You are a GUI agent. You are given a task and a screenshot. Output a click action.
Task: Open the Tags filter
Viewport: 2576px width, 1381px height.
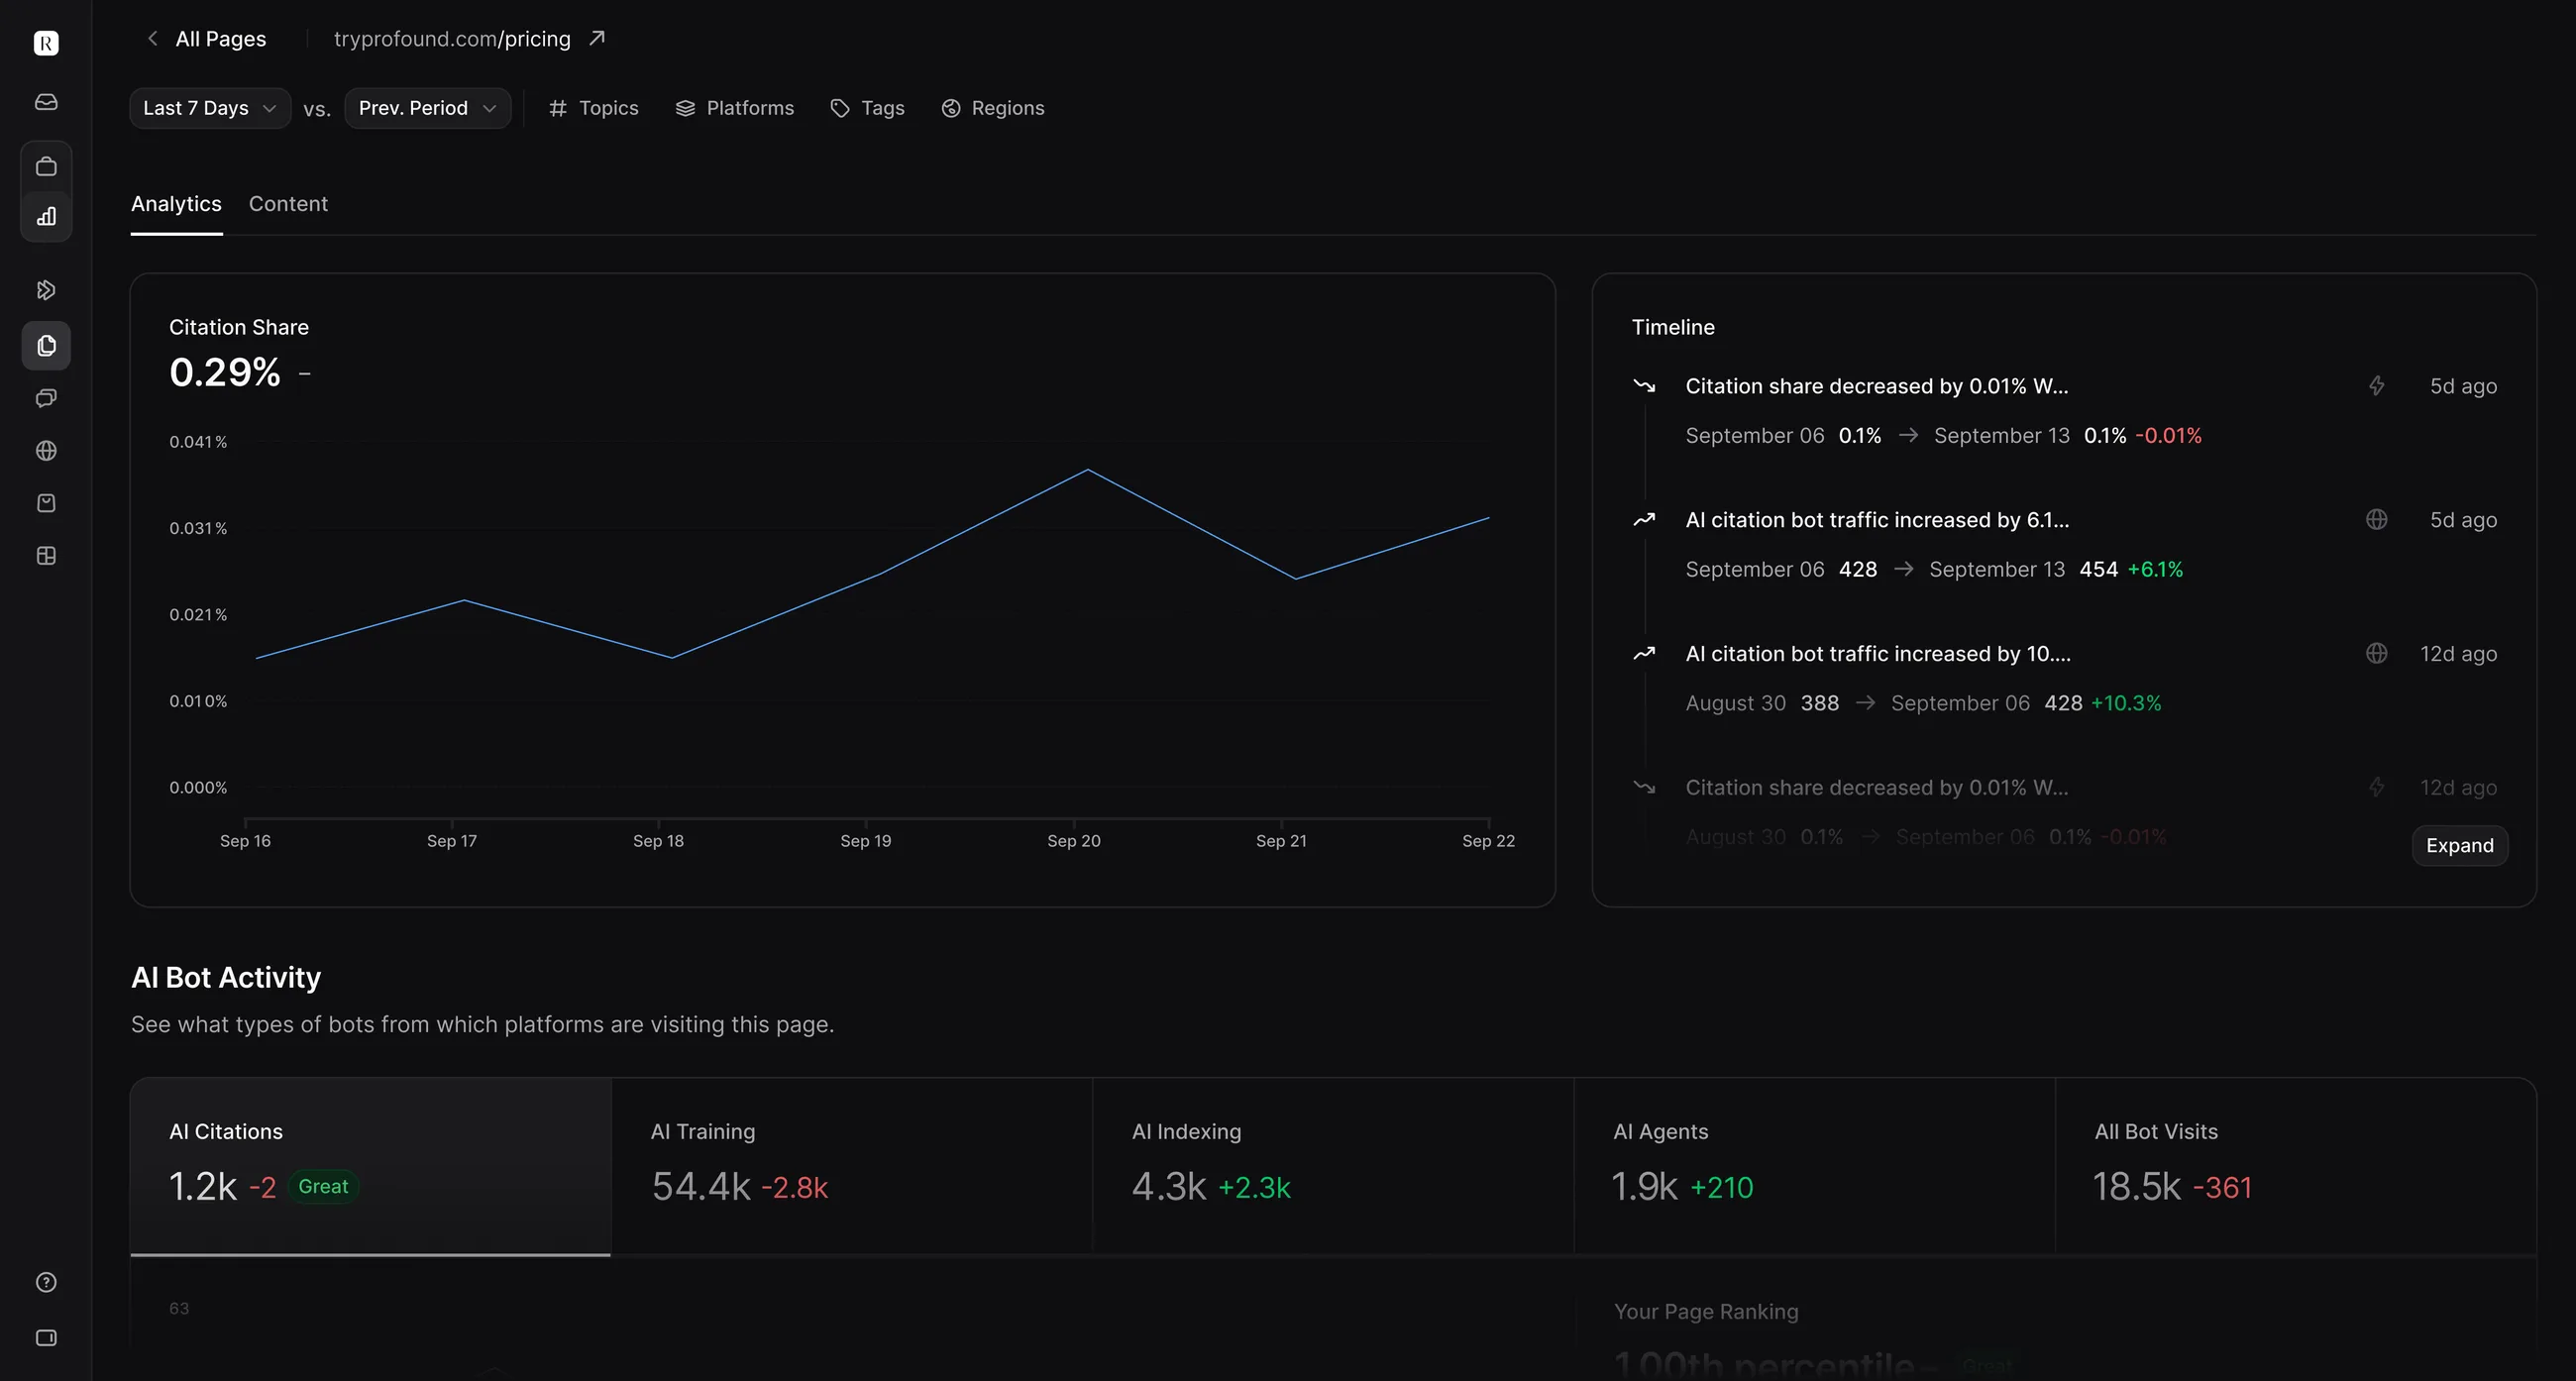coord(867,108)
